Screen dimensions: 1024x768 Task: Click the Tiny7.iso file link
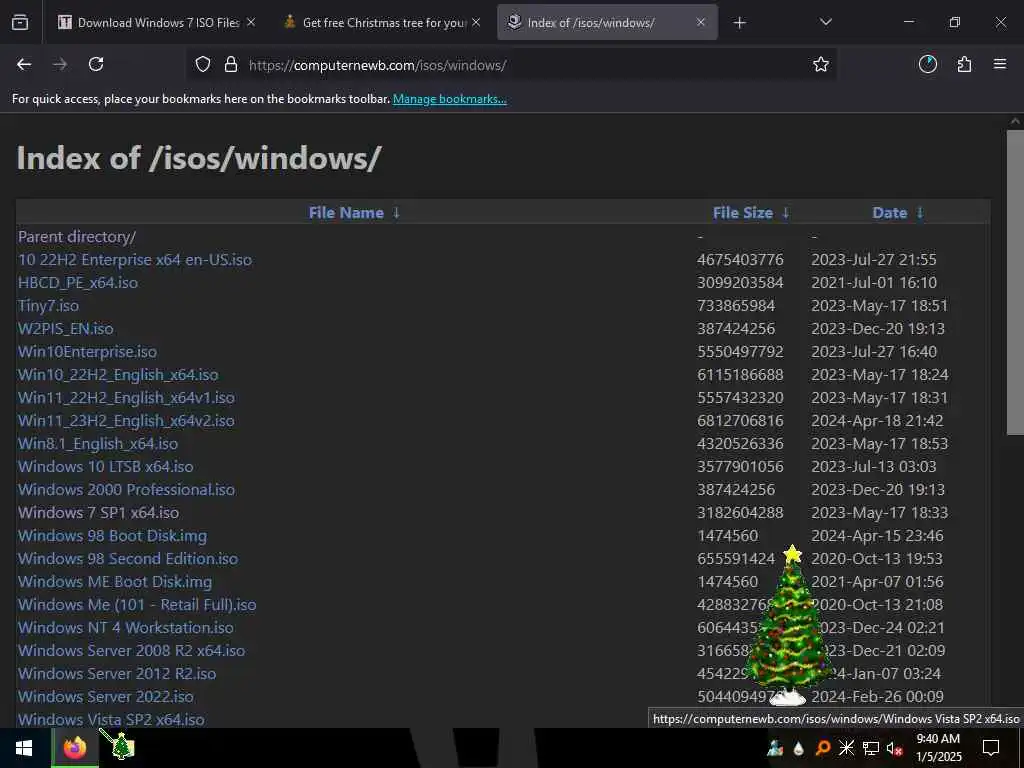pos(48,306)
